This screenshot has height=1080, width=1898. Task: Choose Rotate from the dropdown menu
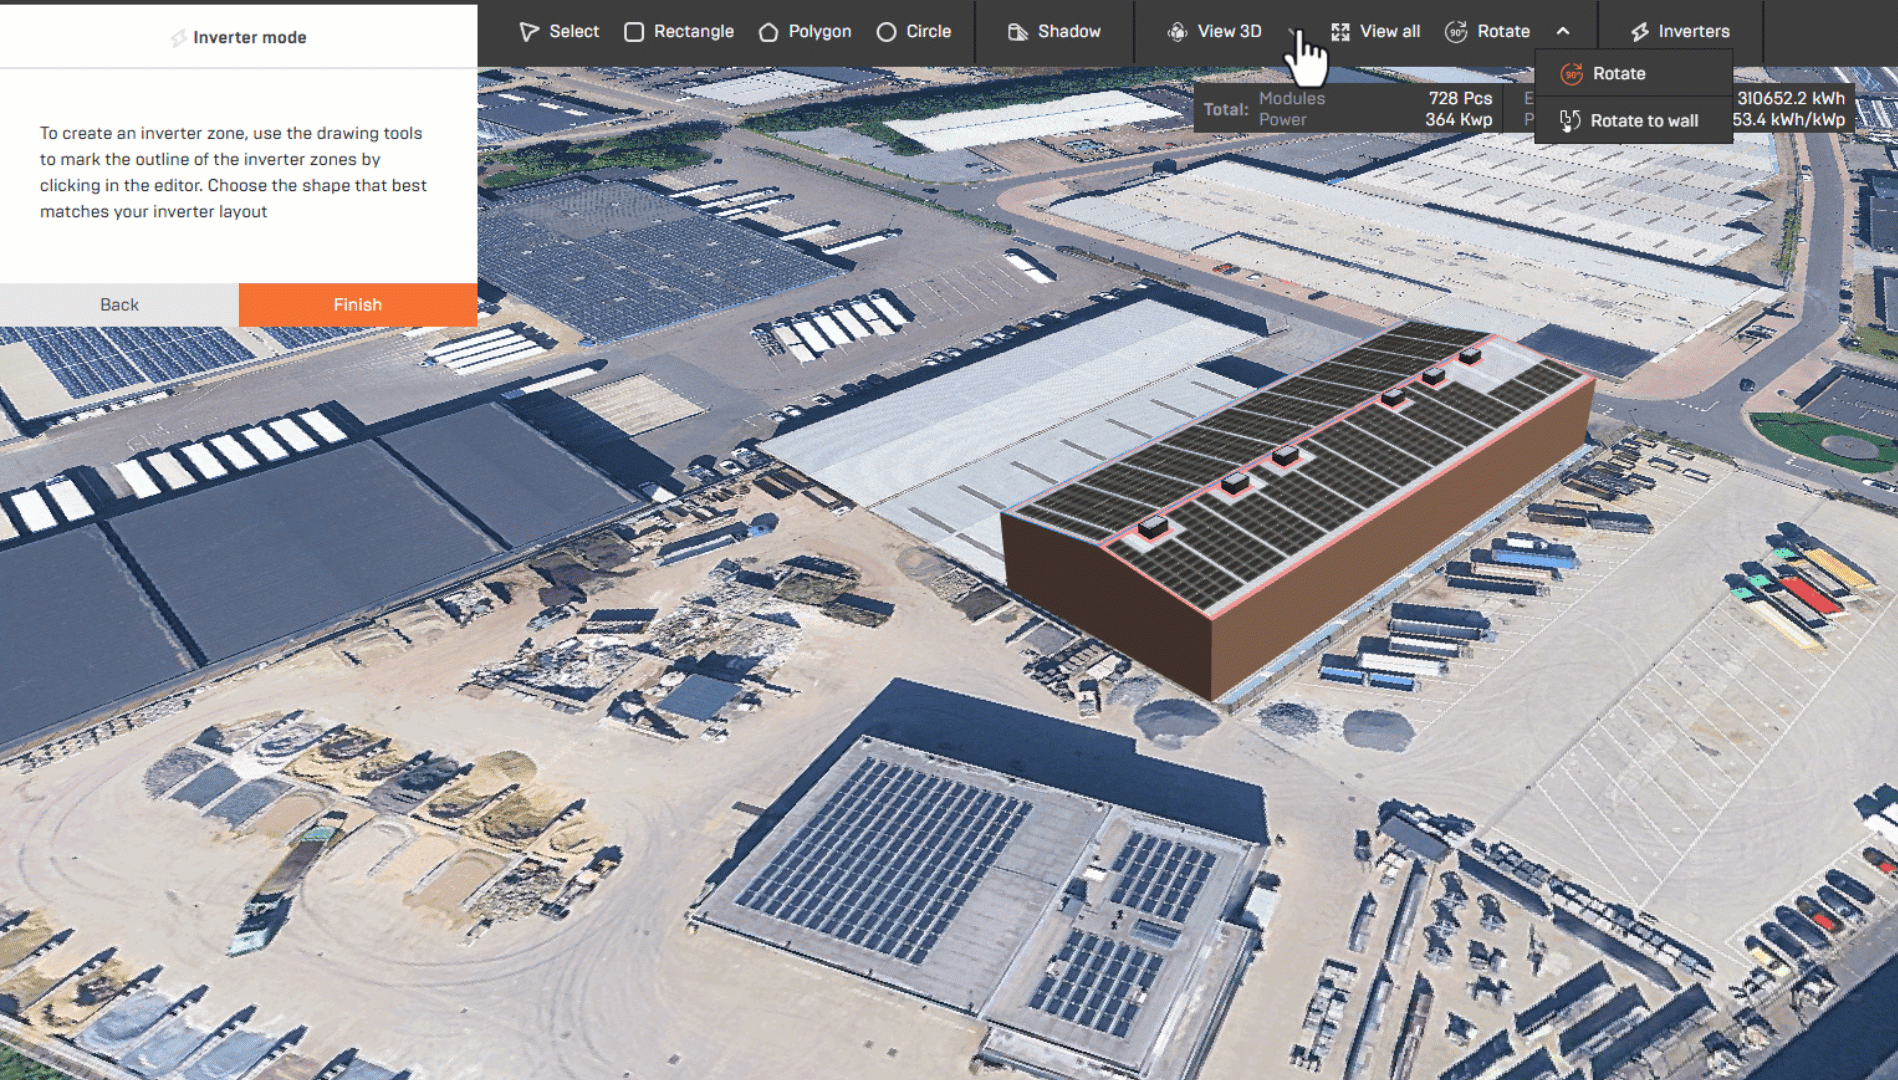1618,74
